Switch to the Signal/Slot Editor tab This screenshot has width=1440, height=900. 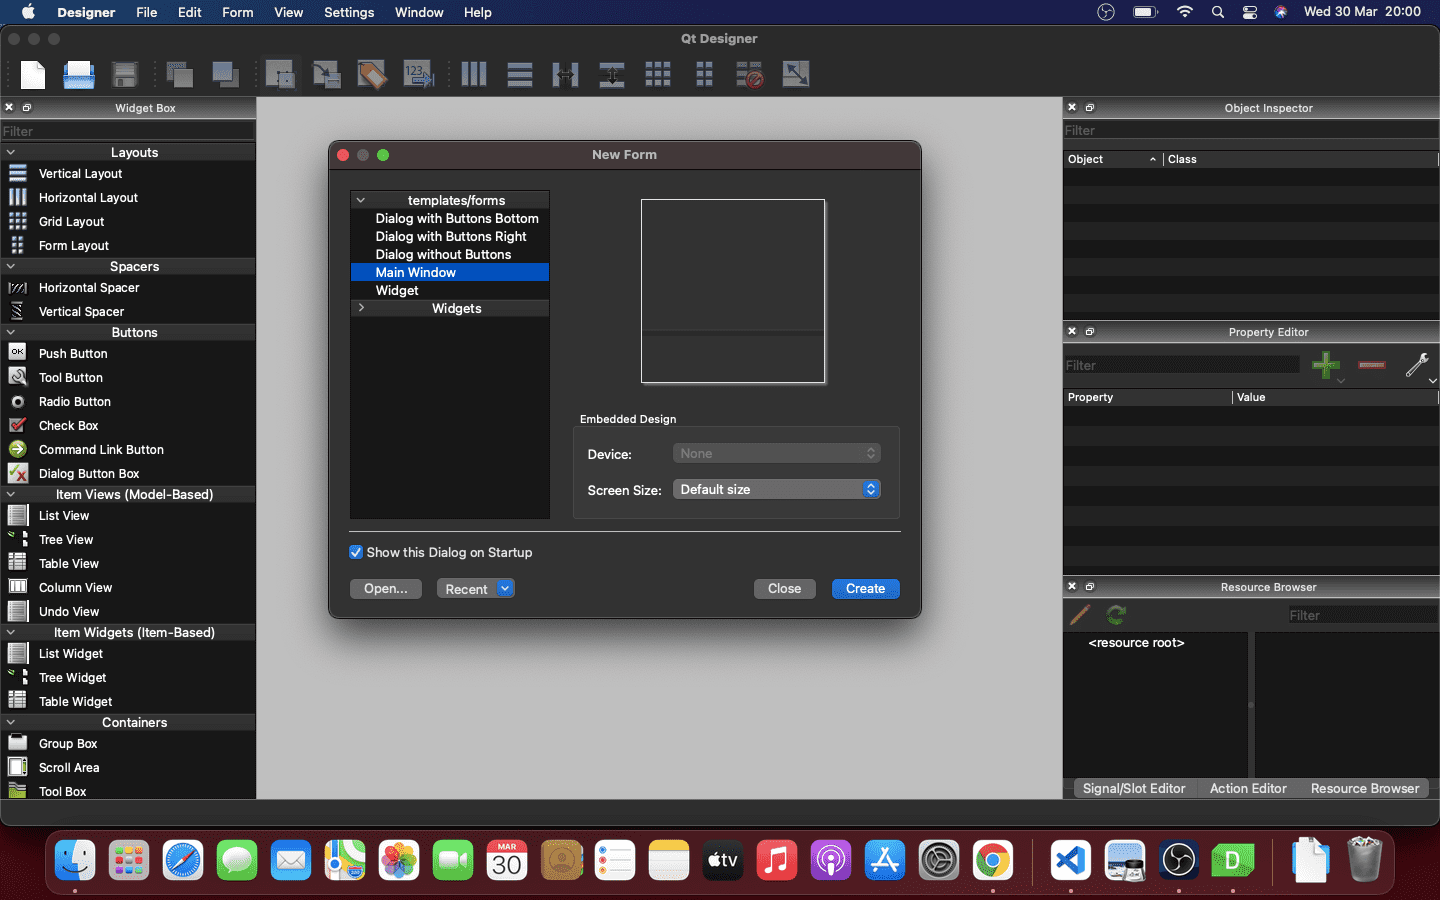coord(1134,788)
